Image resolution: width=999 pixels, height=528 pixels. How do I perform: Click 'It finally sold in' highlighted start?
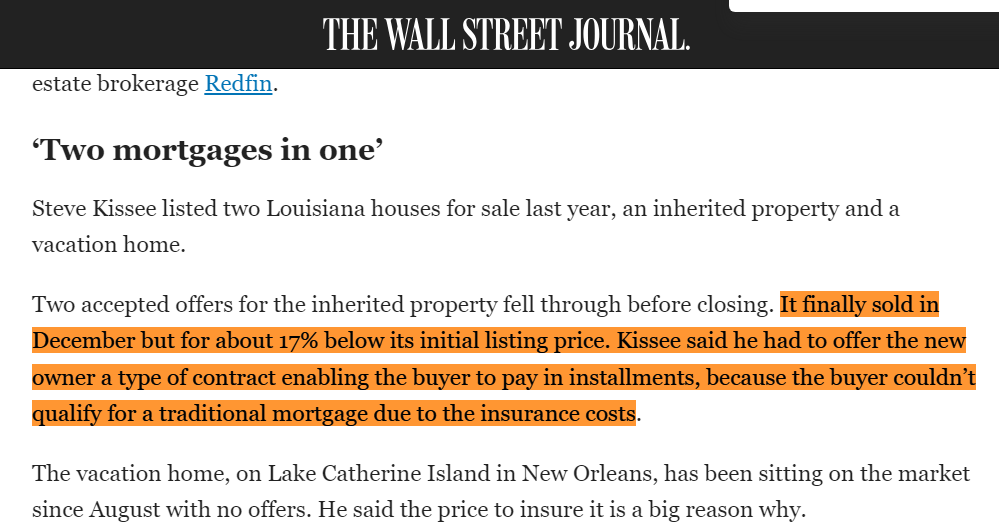(x=859, y=304)
